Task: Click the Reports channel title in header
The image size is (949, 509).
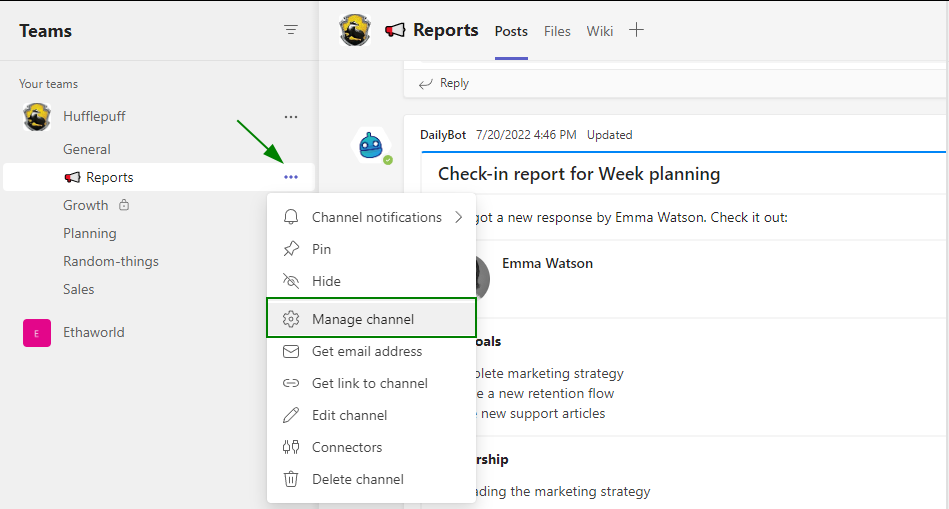Action: coord(446,30)
